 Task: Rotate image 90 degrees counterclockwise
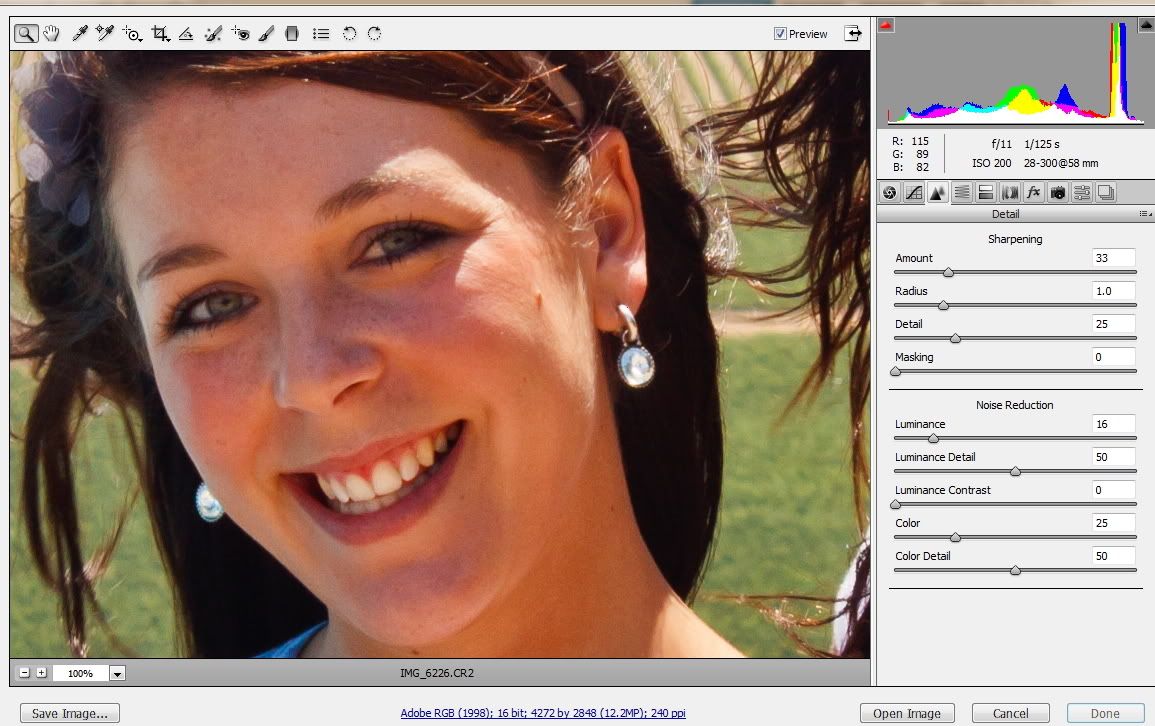(349, 34)
